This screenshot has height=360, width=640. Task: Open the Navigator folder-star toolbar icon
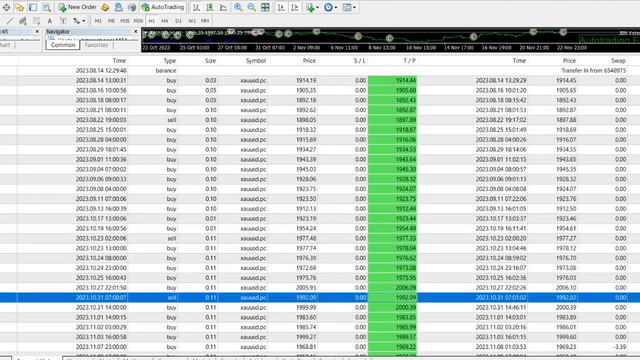20,7
